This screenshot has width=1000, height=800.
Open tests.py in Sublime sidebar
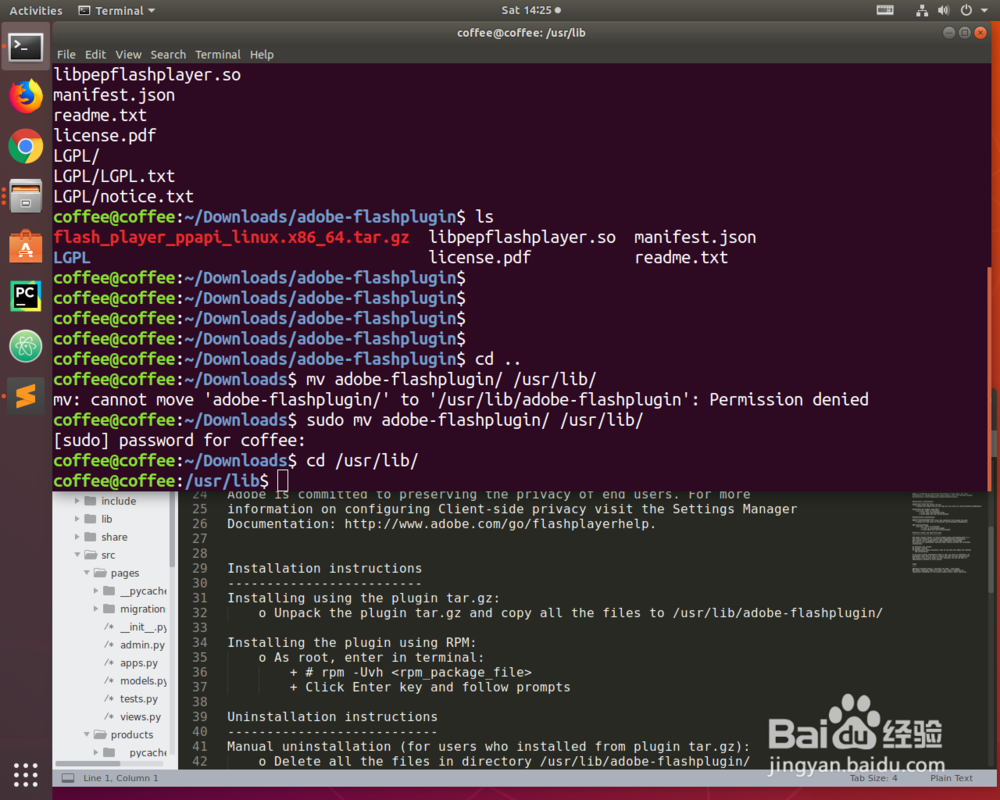pyautogui.click(x=138, y=699)
